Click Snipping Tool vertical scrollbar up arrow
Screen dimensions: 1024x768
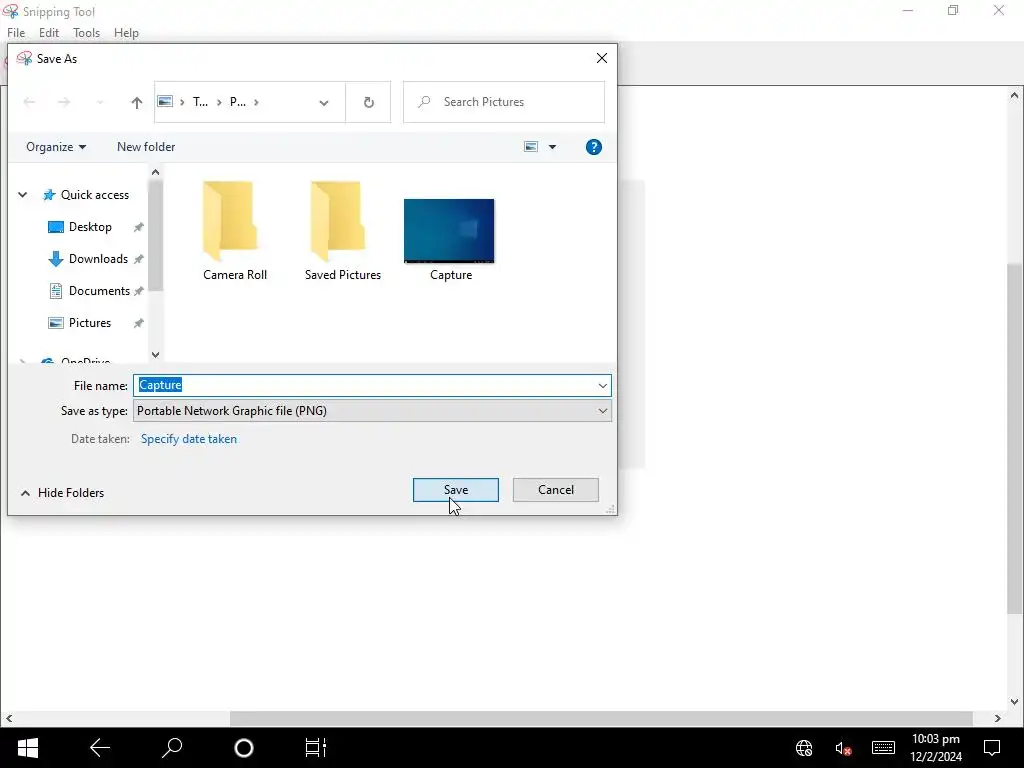pos(1014,95)
